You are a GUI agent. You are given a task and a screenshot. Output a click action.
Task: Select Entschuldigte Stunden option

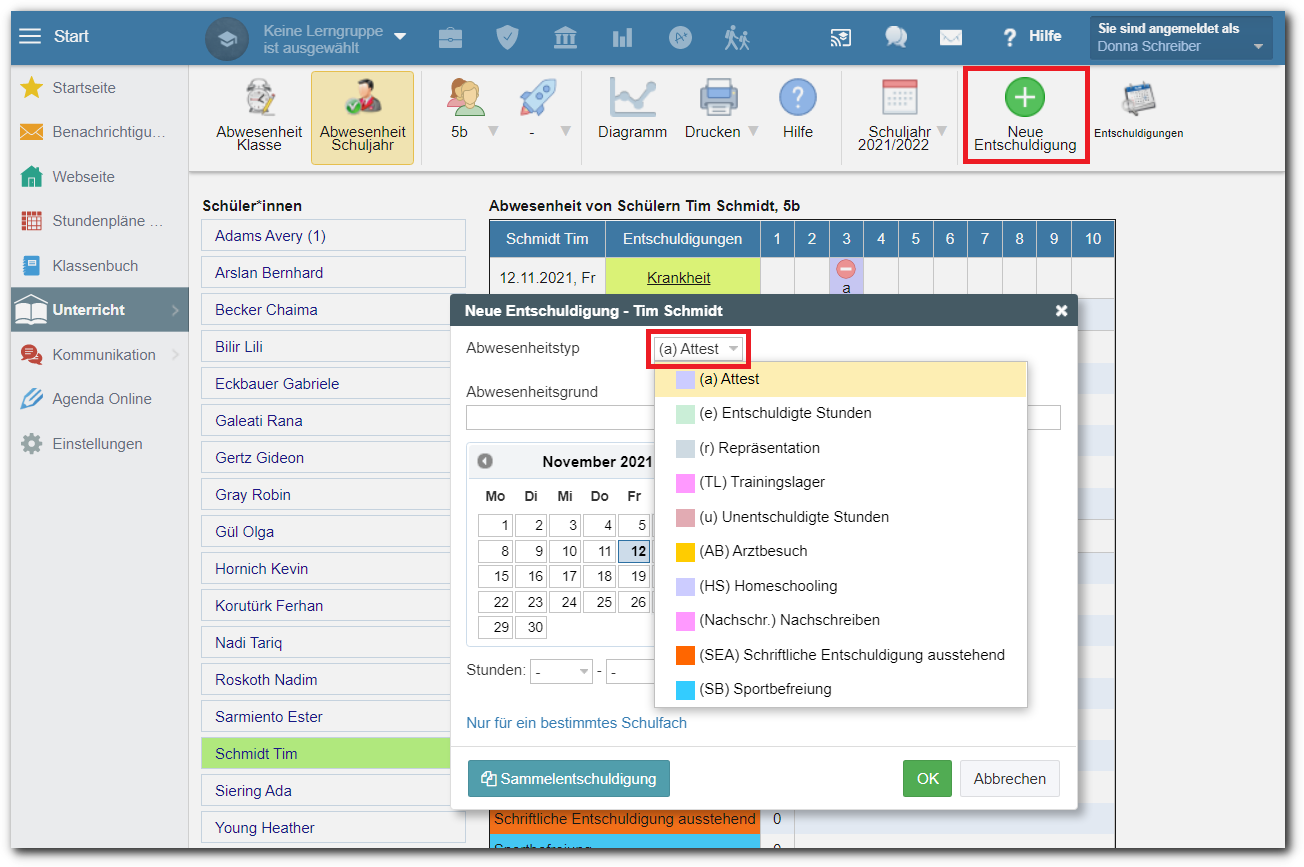point(785,413)
